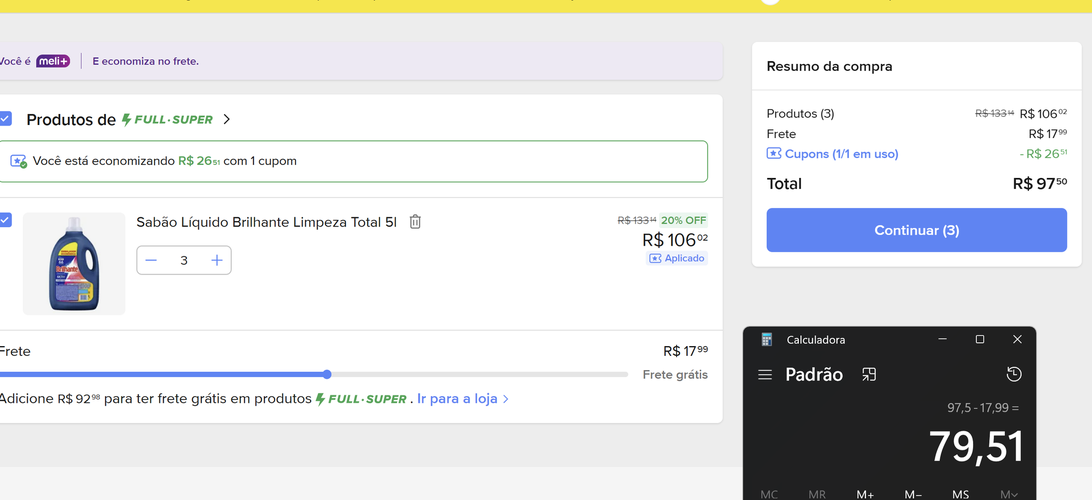This screenshot has height=500, width=1092.
Task: Click the free shipping progress bar handle
Action: point(327,375)
